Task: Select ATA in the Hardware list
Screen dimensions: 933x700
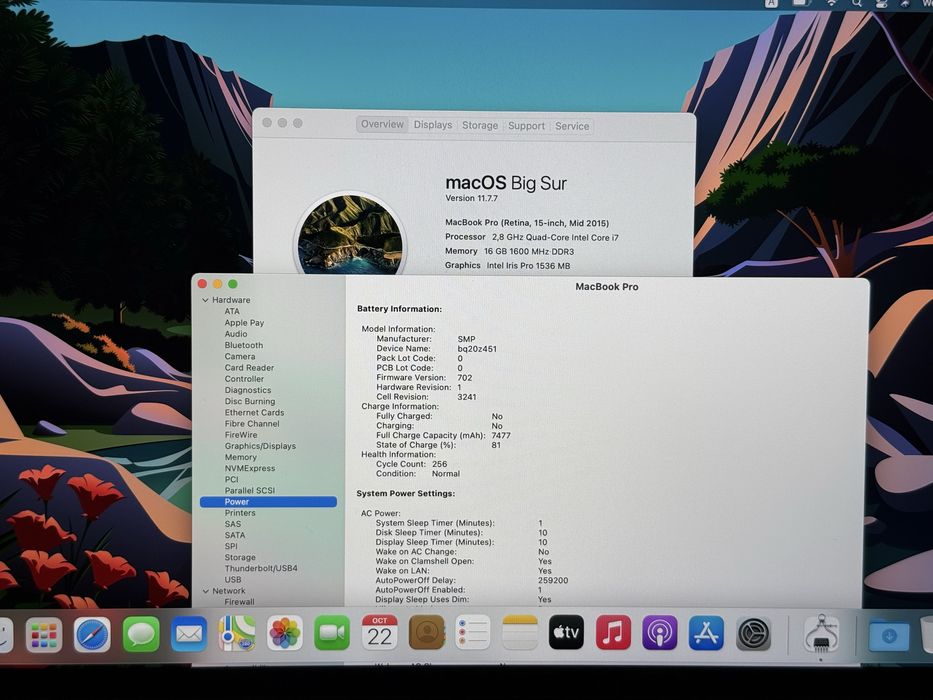Action: [x=232, y=311]
